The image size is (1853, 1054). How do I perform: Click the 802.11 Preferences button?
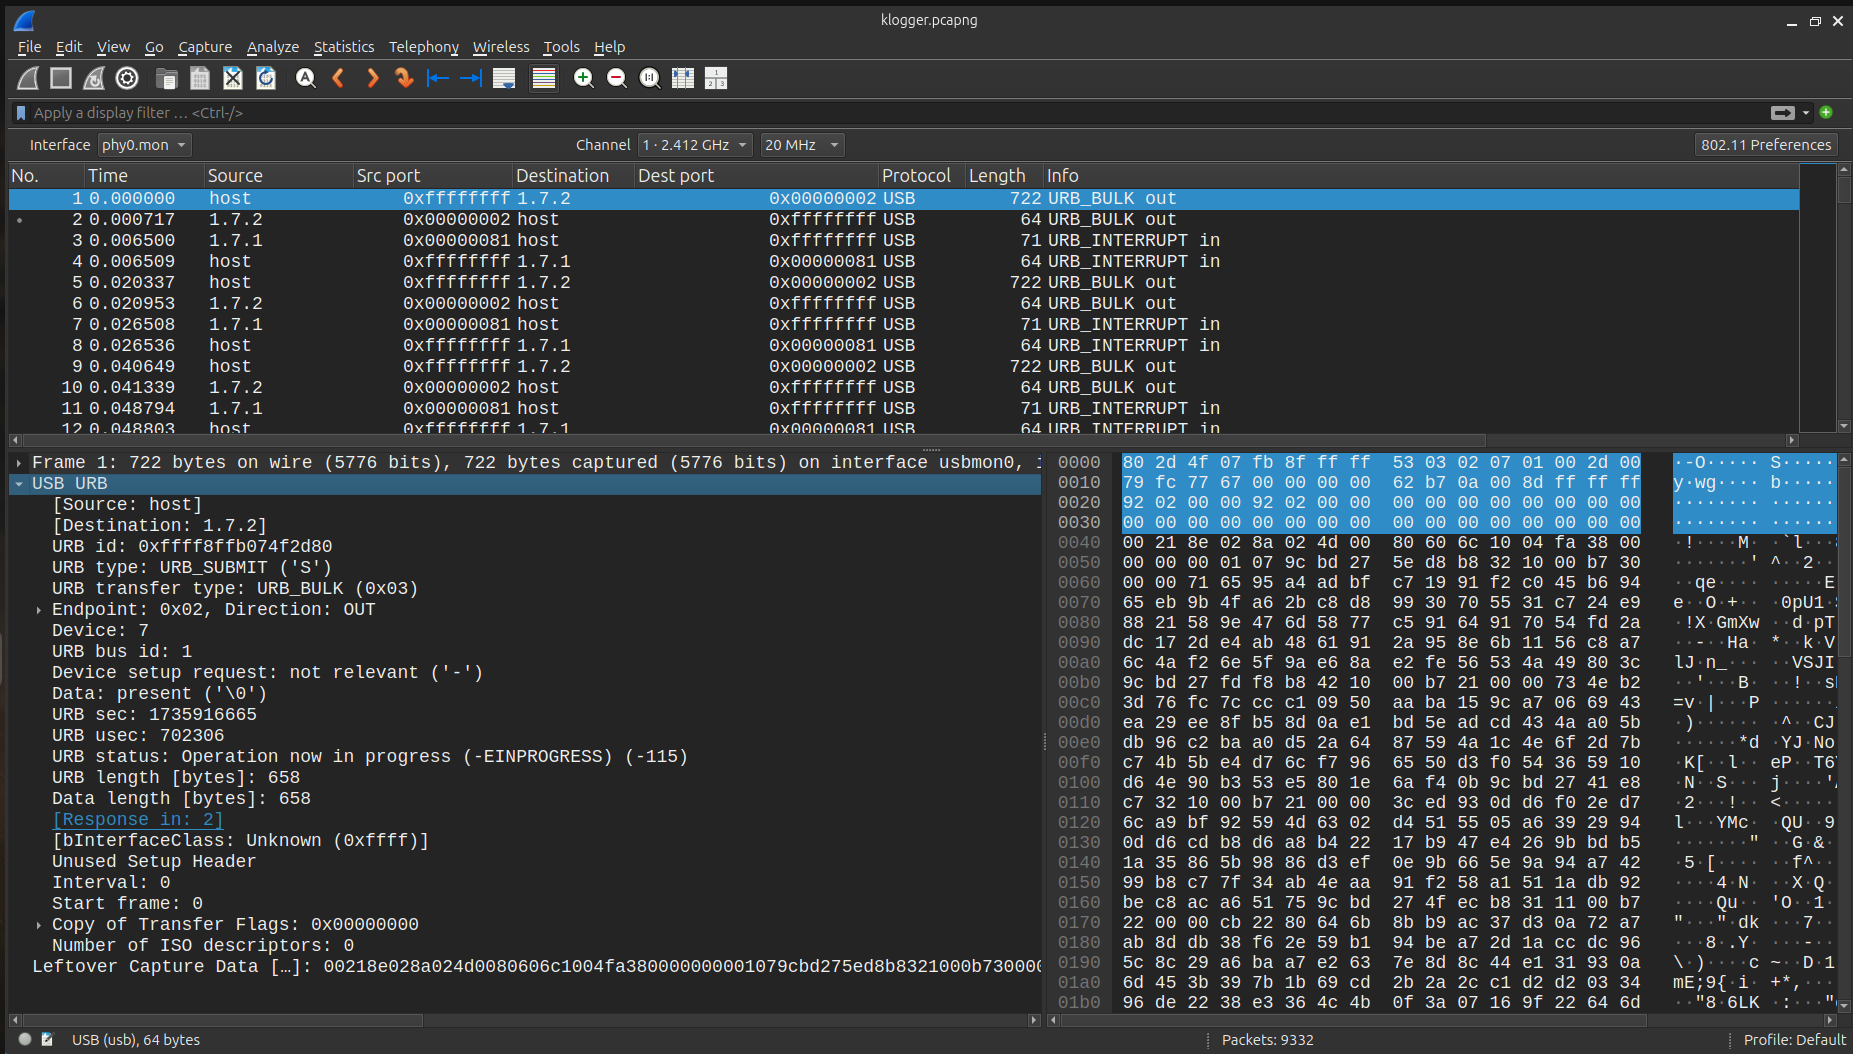[x=1766, y=145]
